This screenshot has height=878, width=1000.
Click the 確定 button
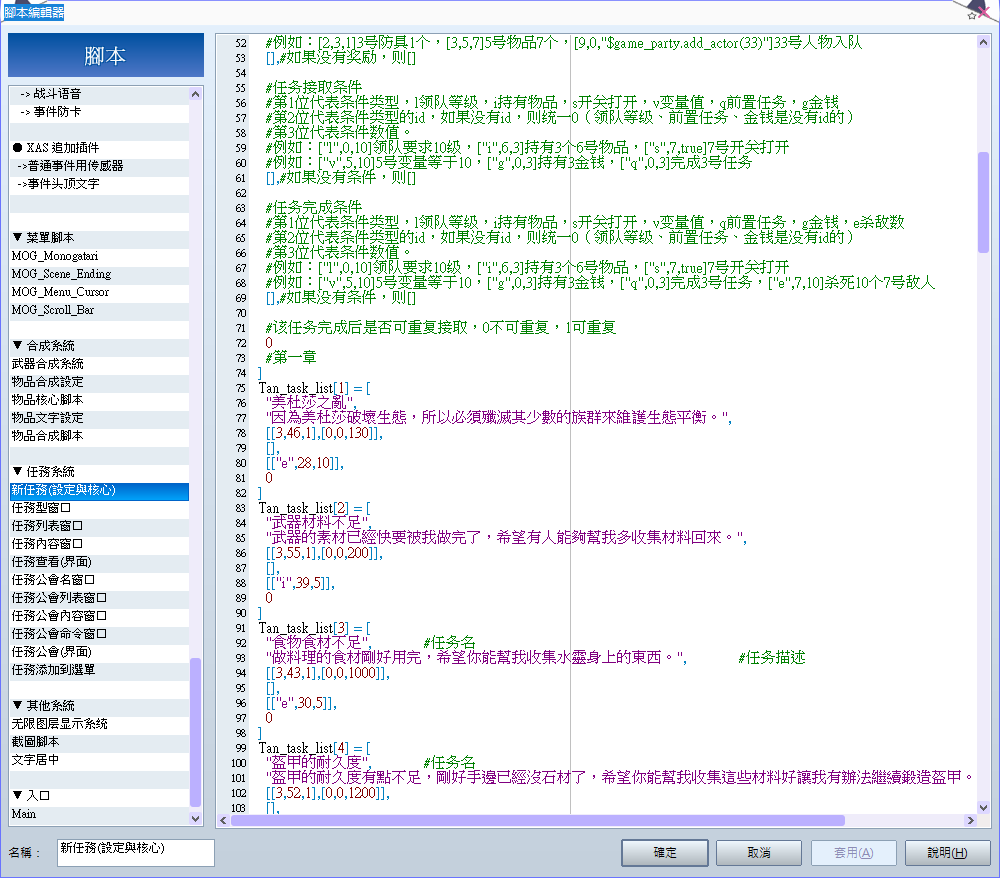(x=665, y=852)
